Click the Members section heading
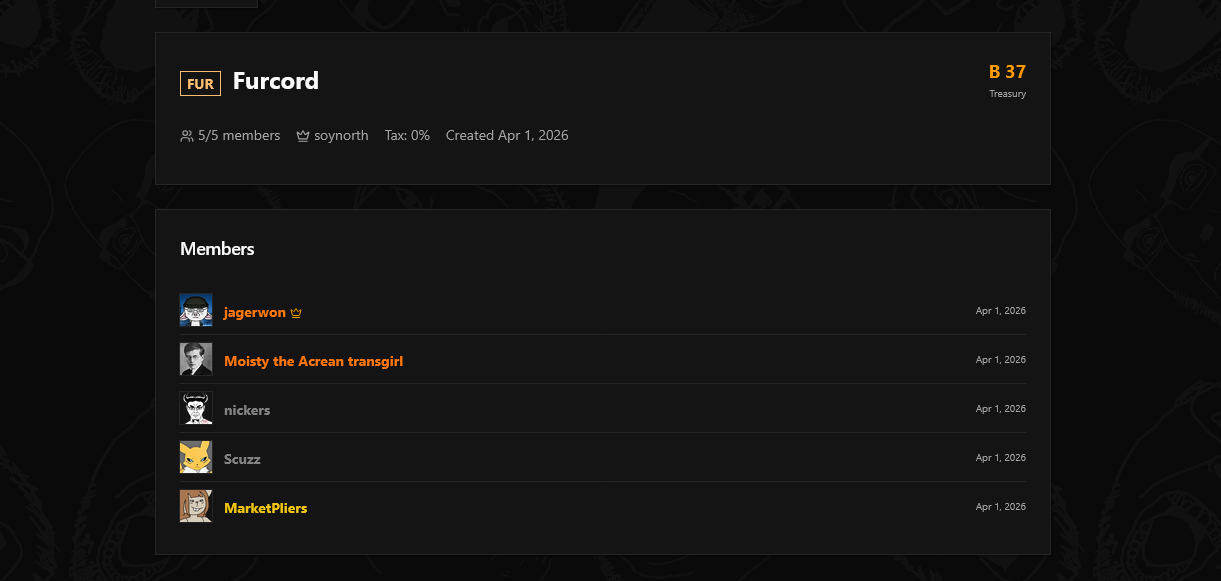 click(x=217, y=249)
